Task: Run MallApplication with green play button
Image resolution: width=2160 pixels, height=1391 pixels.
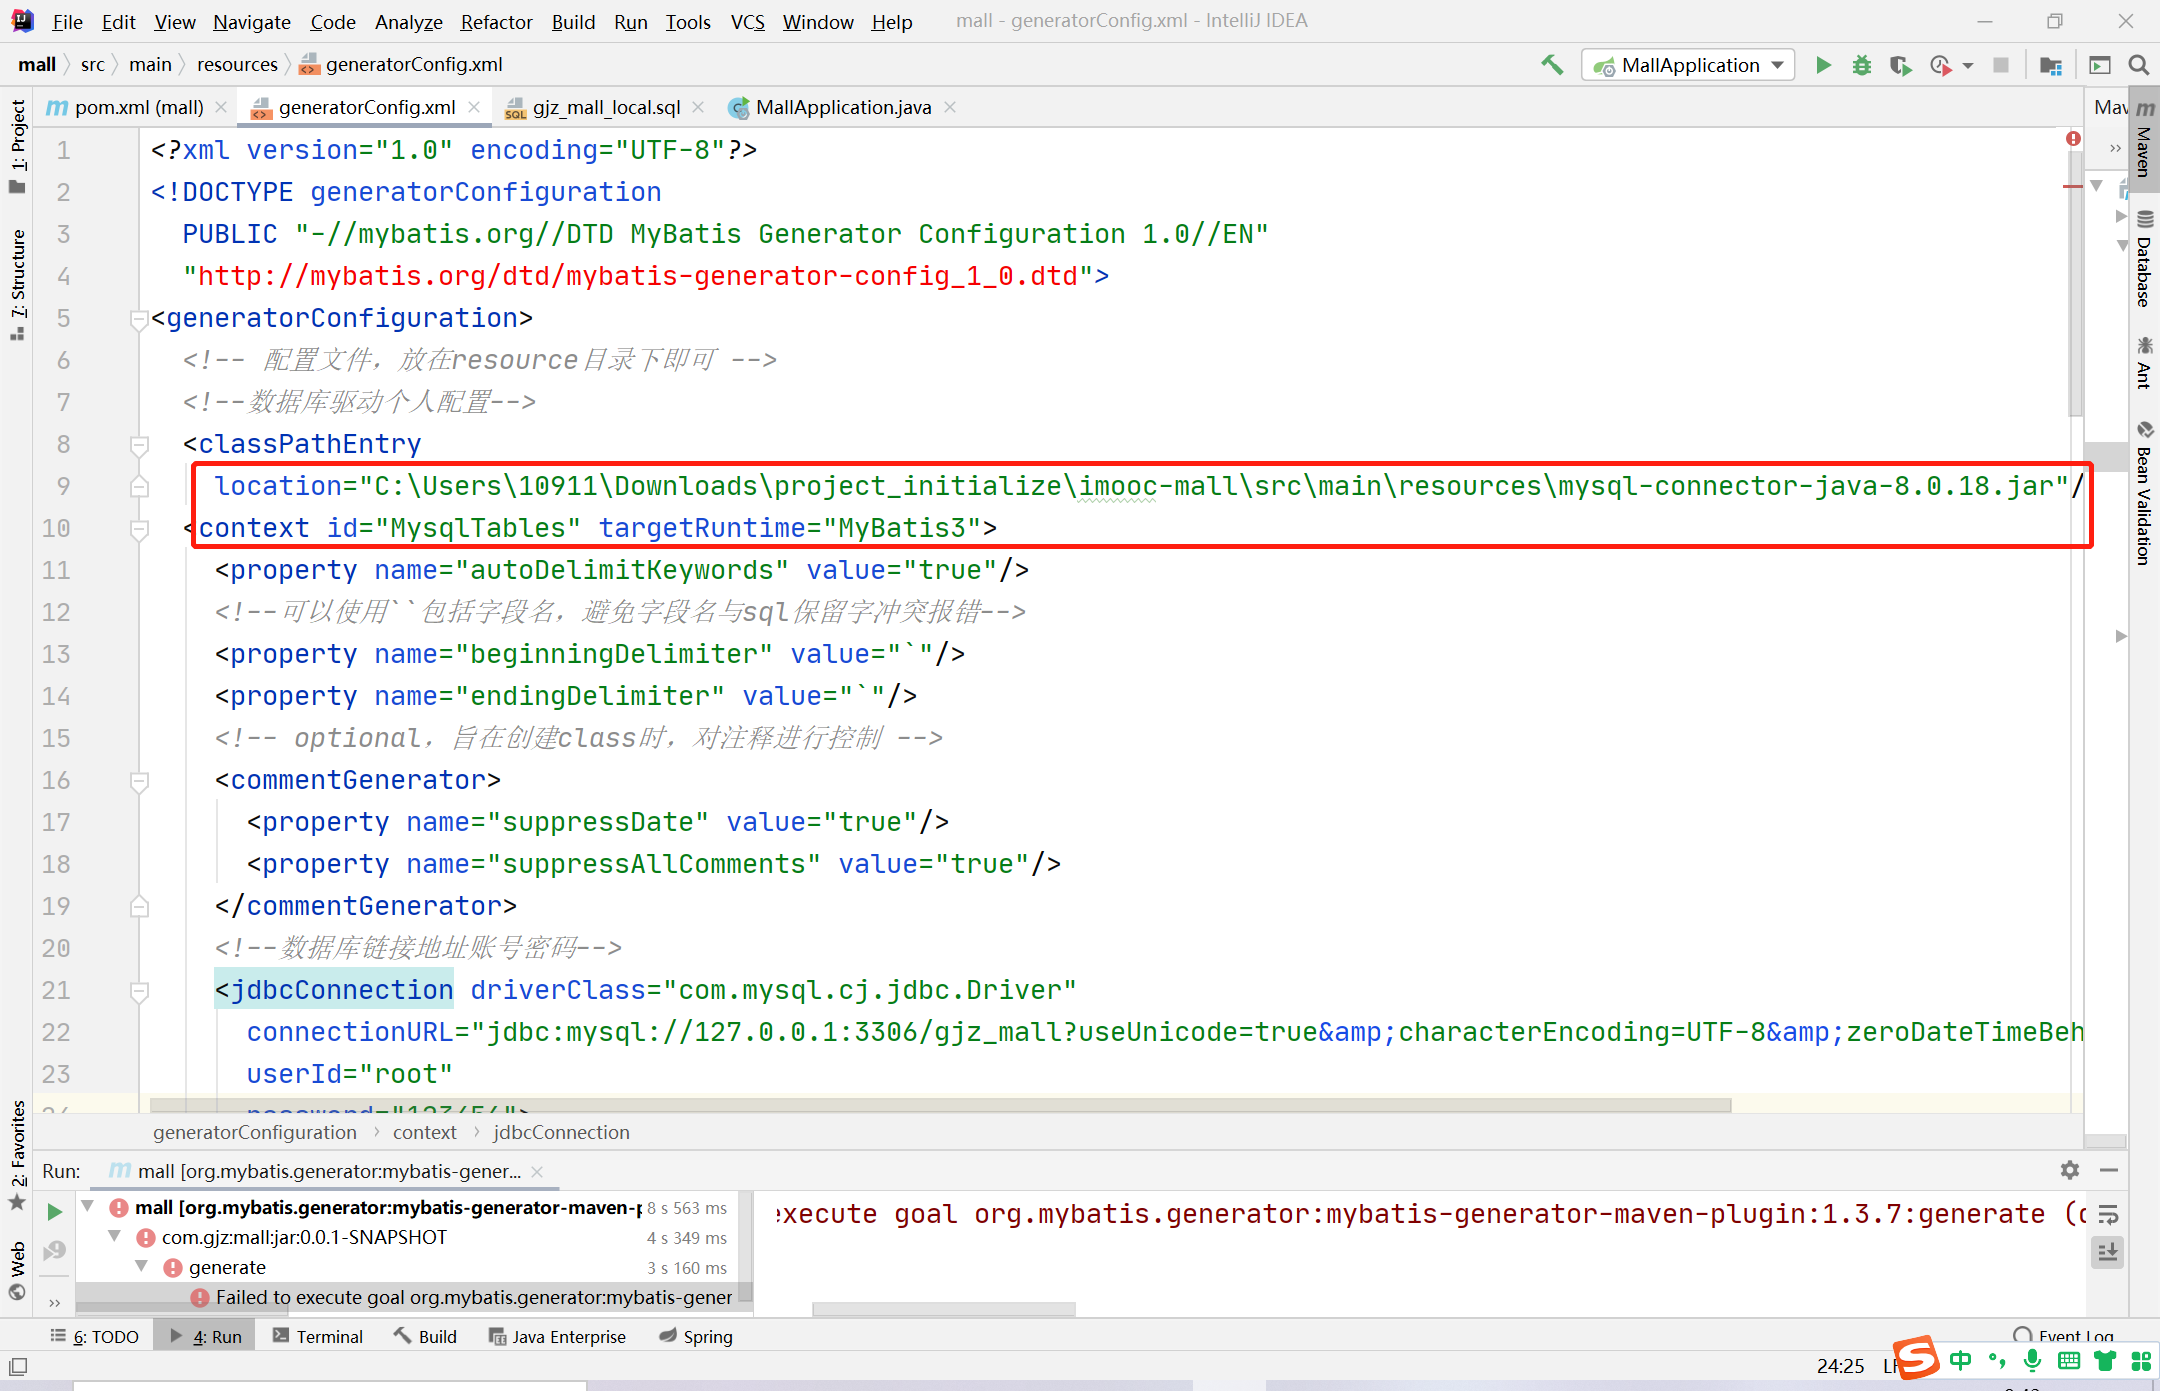Action: (x=1823, y=65)
